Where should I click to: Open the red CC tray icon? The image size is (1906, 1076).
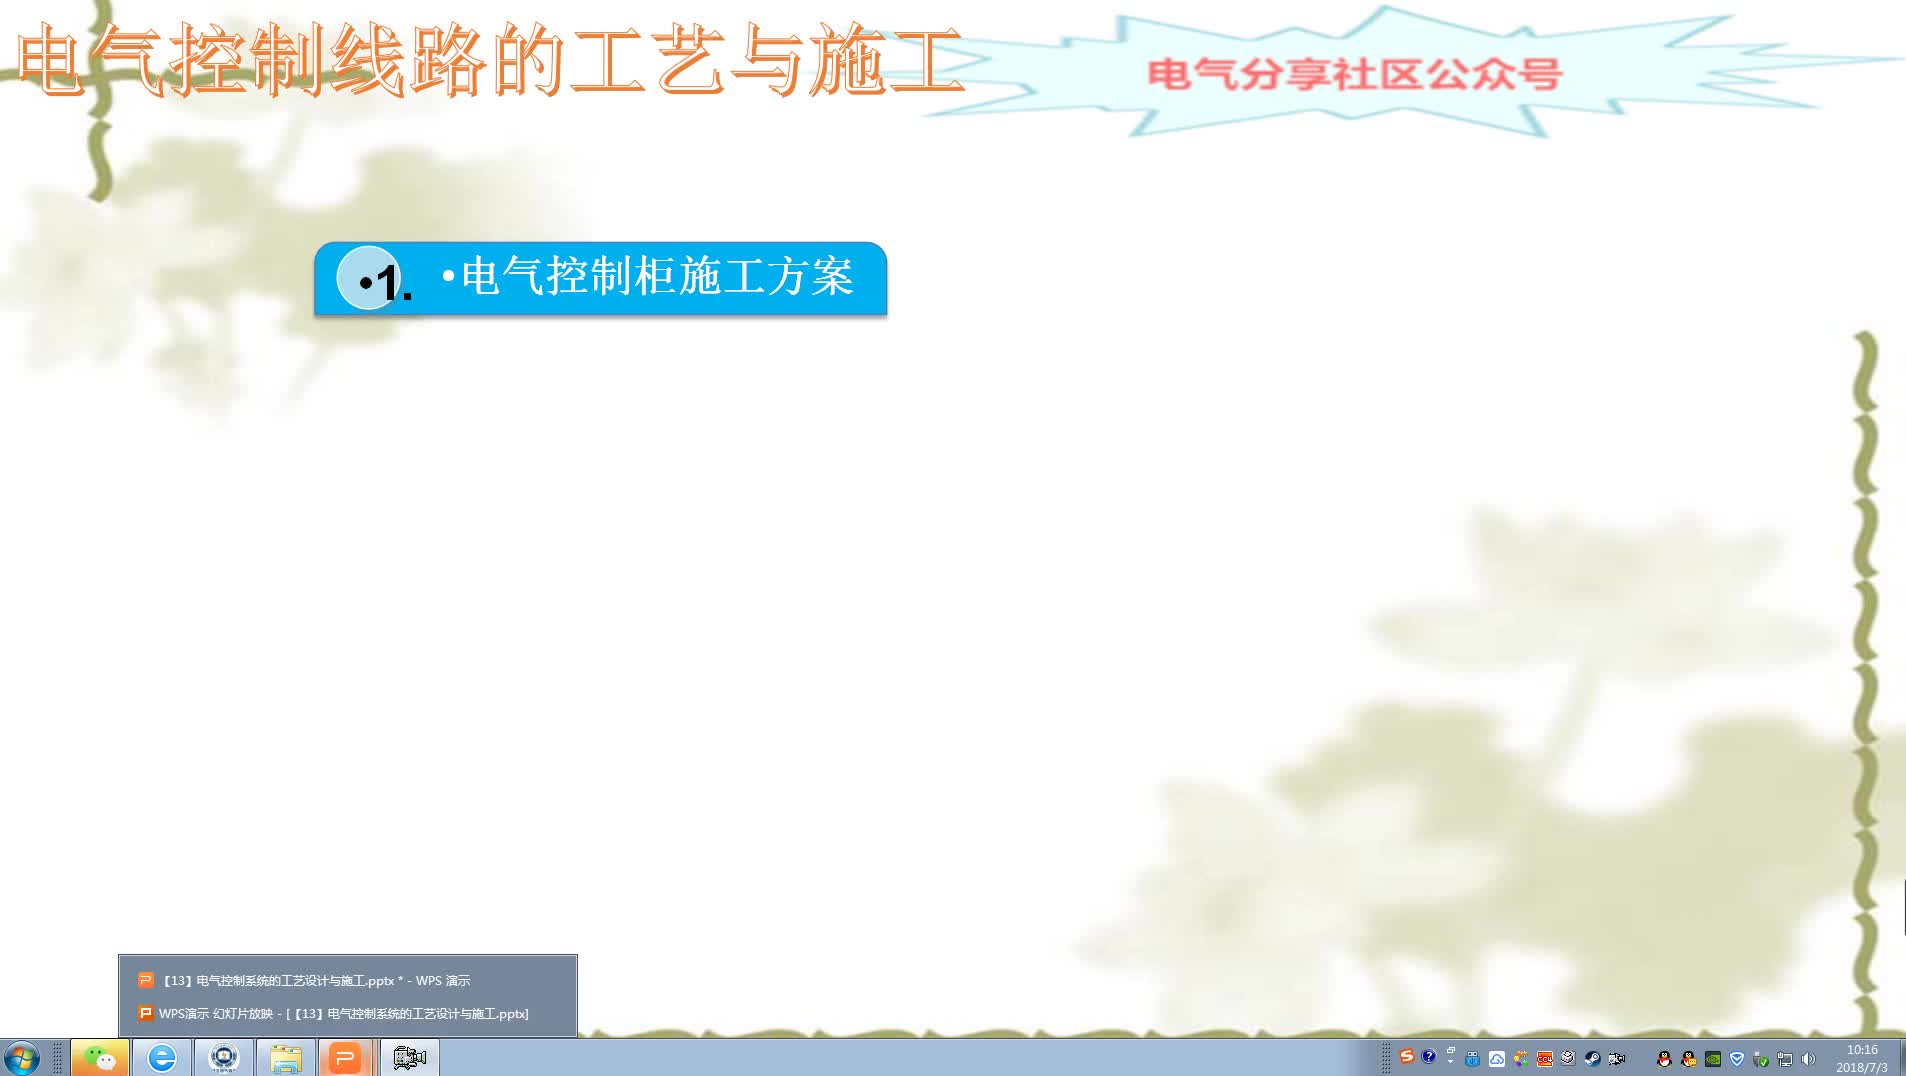[1545, 1058]
